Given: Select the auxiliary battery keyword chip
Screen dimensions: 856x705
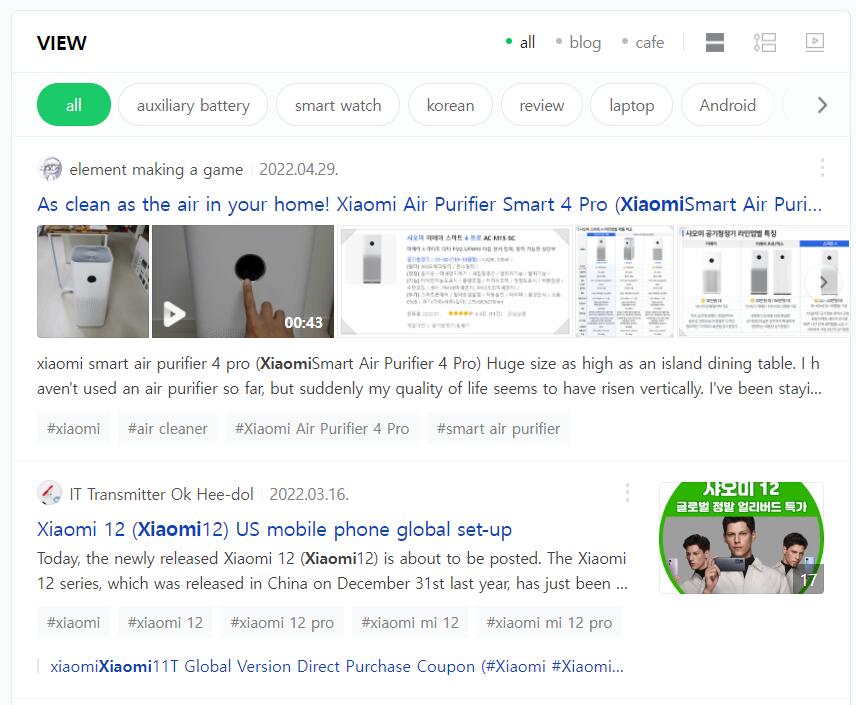Looking at the screenshot, I should [193, 105].
